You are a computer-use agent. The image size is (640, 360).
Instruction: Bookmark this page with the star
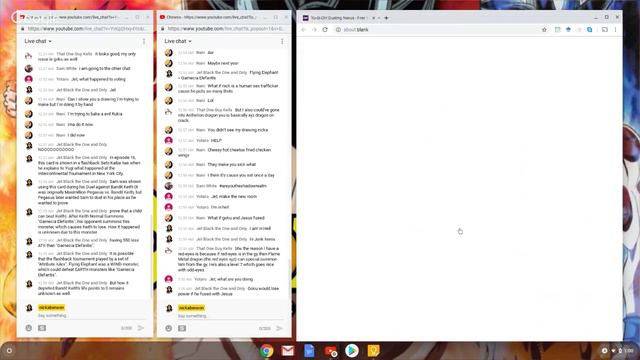pos(544,29)
